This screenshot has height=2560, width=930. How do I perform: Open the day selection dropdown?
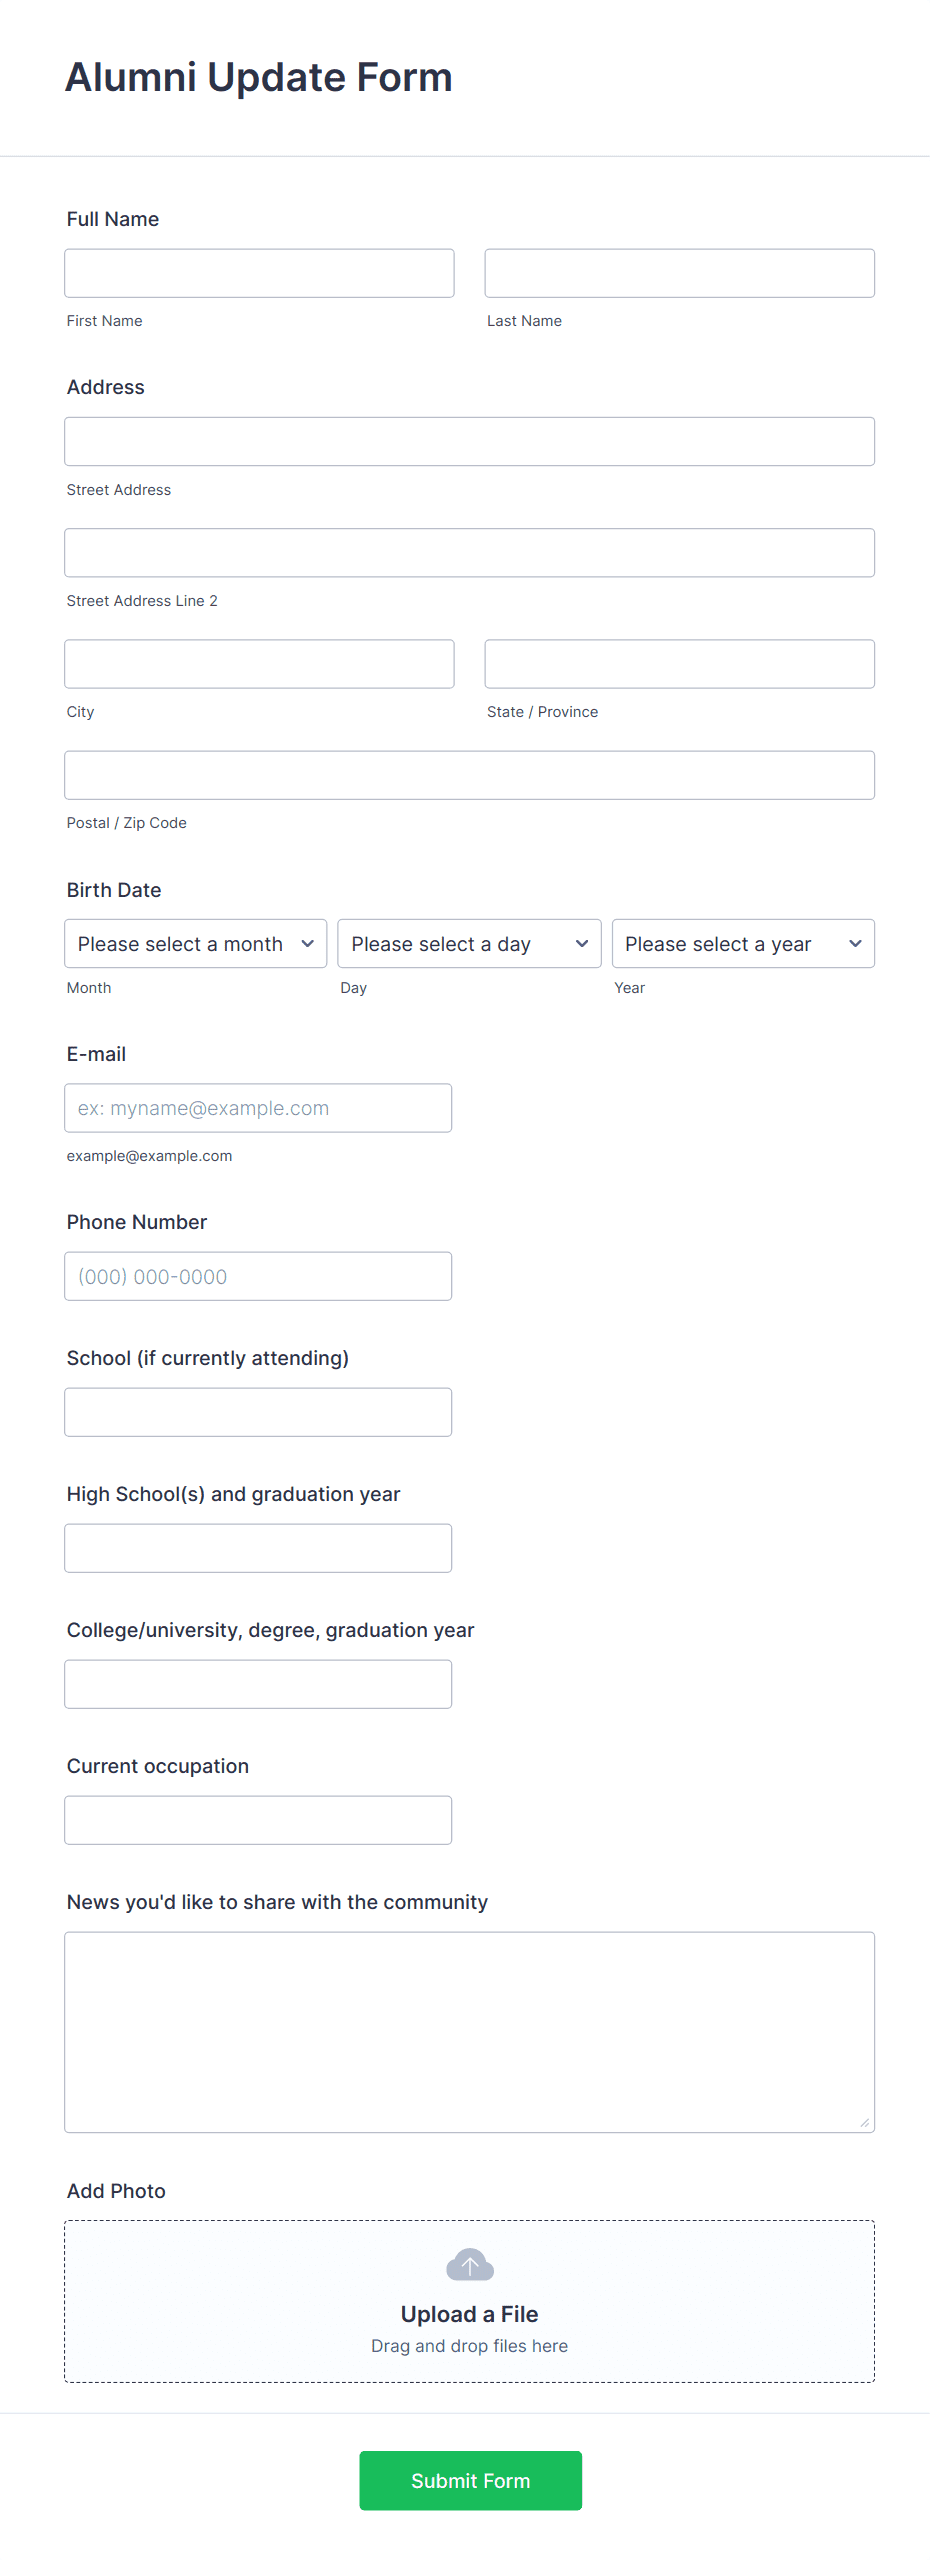(469, 943)
